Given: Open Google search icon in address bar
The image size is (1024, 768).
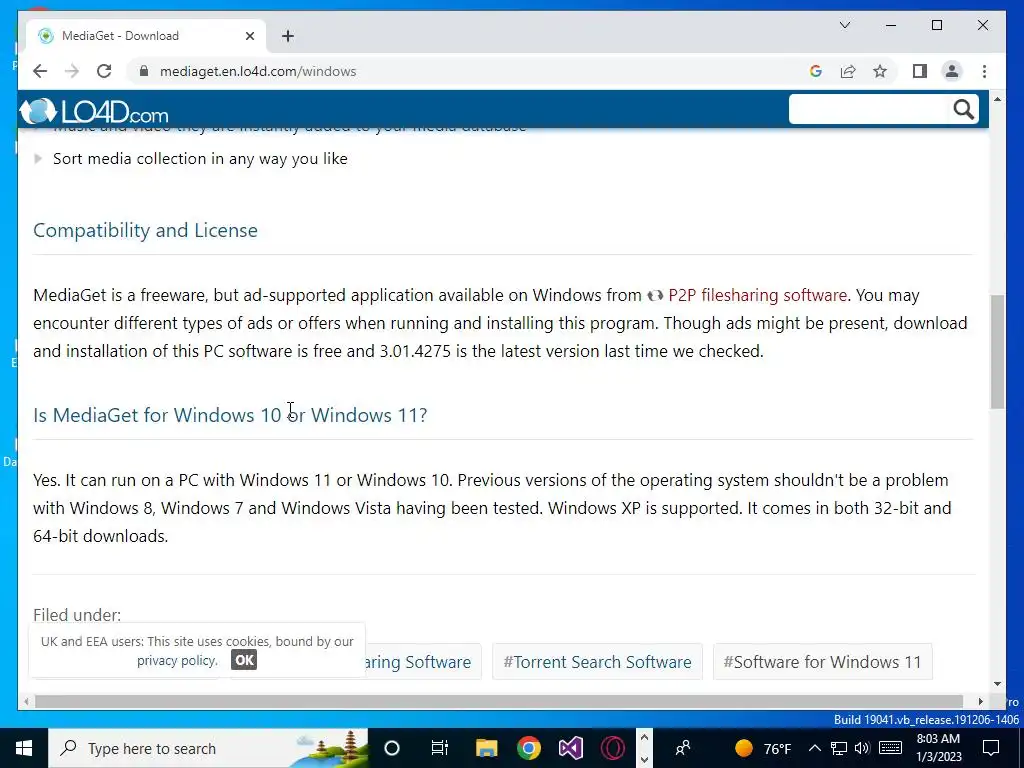Looking at the screenshot, I should (816, 71).
